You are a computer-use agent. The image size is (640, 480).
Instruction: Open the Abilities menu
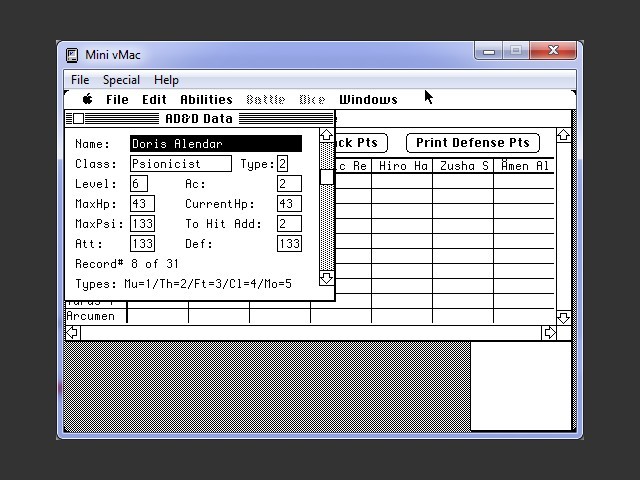207,100
